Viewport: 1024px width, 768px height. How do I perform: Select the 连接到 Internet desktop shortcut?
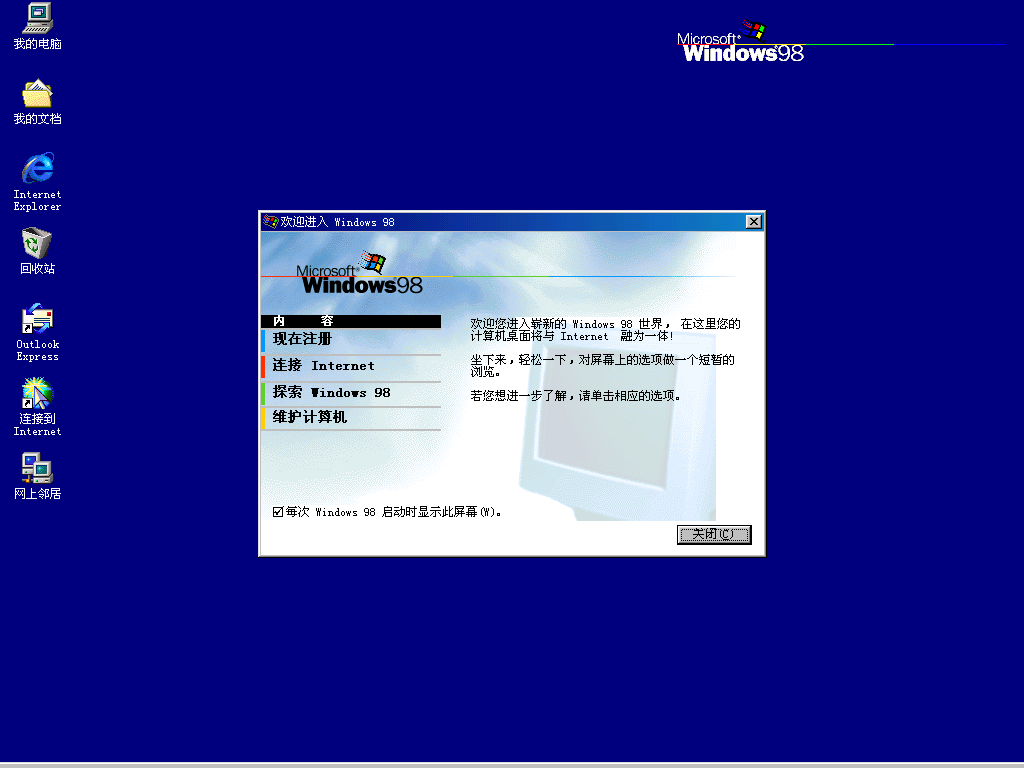[x=37, y=394]
